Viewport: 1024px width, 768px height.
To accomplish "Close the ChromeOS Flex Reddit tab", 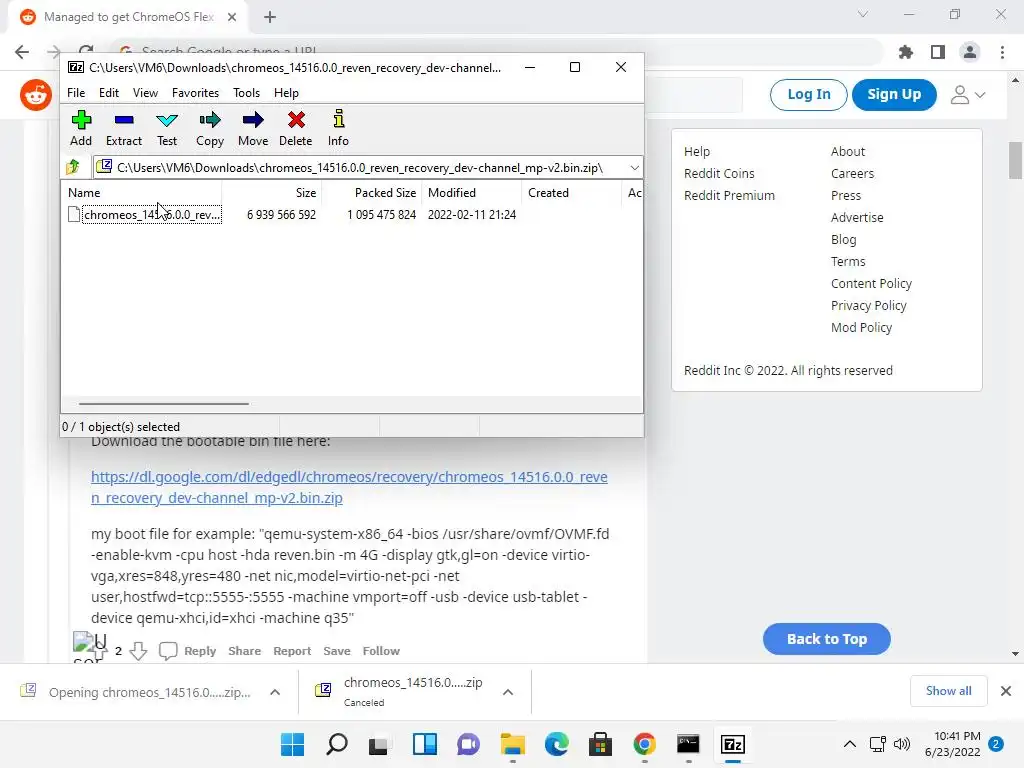I will point(232,17).
